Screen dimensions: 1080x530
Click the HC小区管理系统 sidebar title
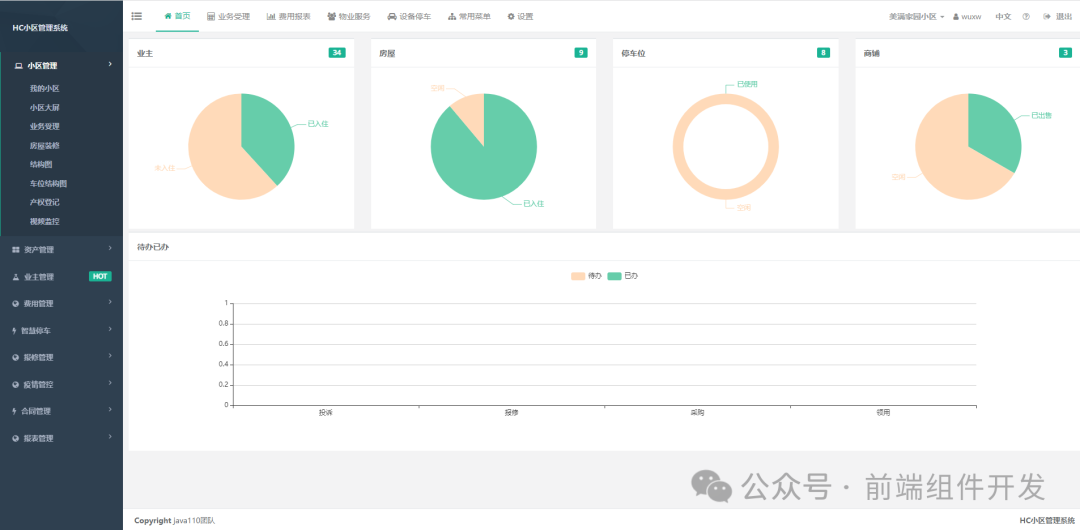[x=41, y=28]
